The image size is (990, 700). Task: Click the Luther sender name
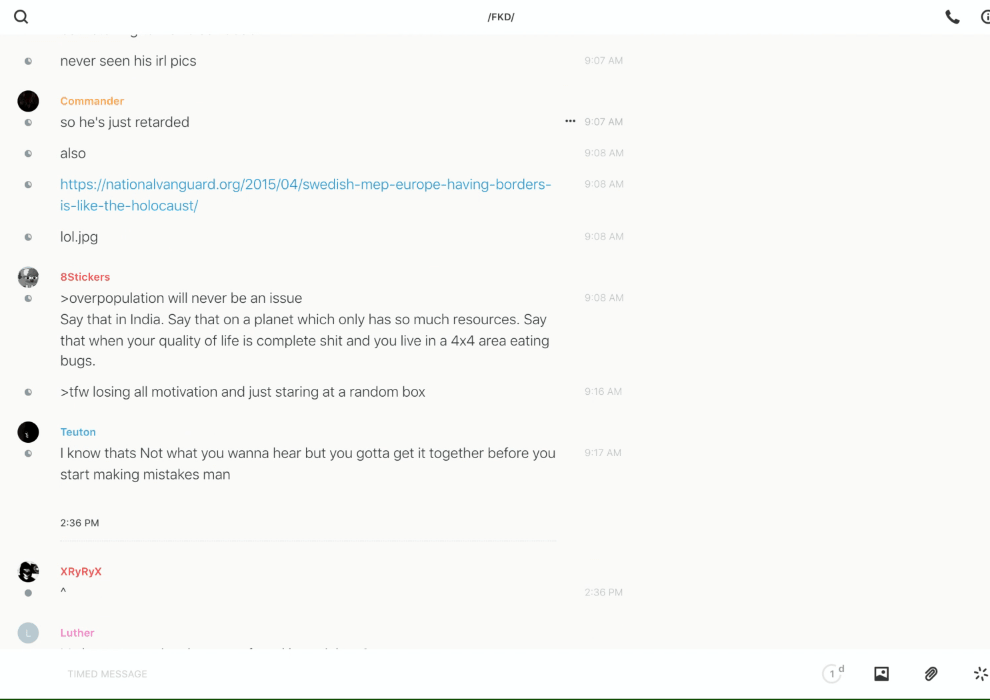pos(77,633)
